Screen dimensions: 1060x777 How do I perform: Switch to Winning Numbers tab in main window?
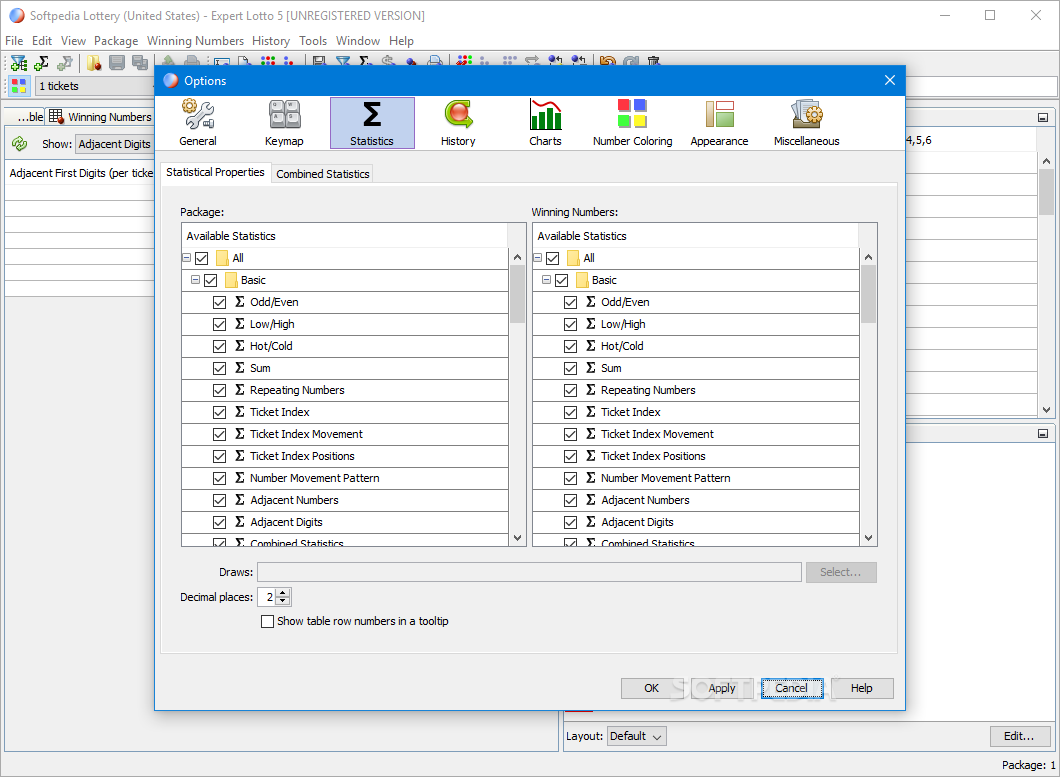click(x=101, y=117)
